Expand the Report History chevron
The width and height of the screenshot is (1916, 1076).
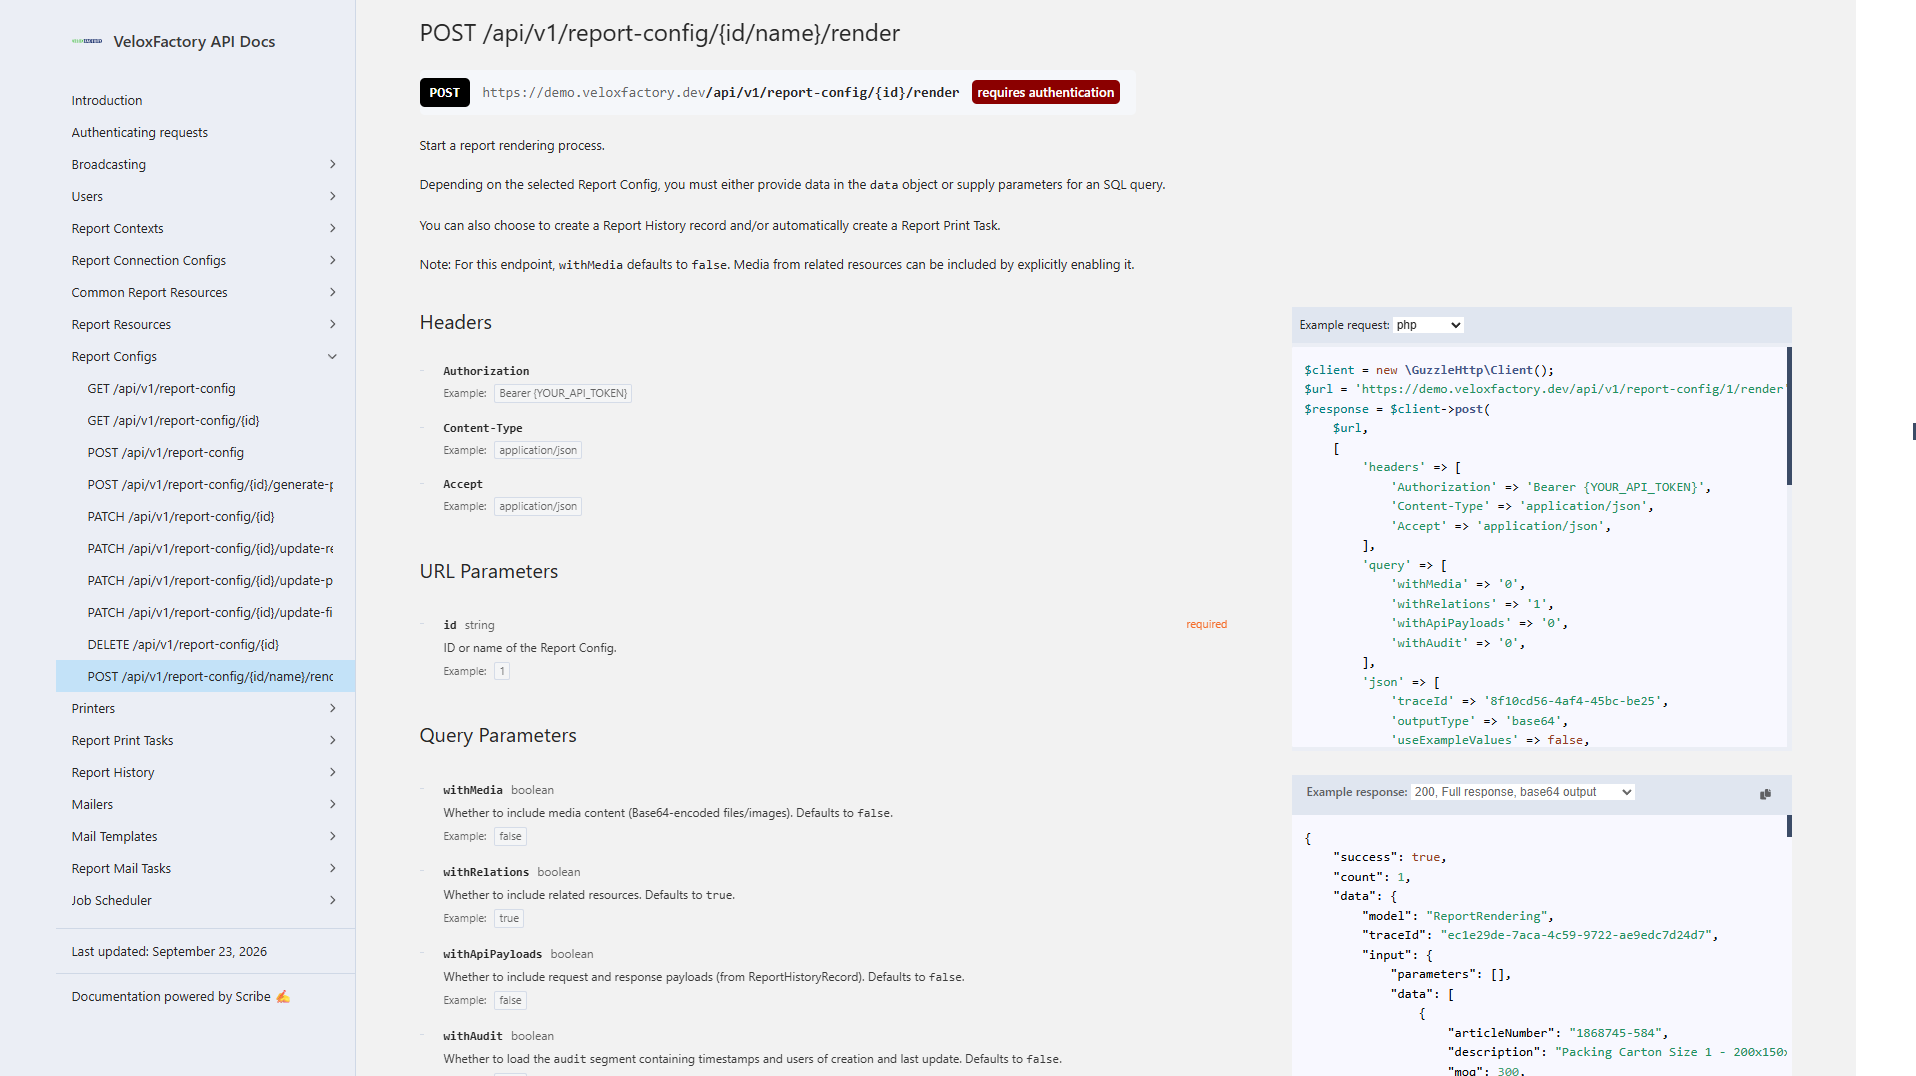click(x=333, y=772)
